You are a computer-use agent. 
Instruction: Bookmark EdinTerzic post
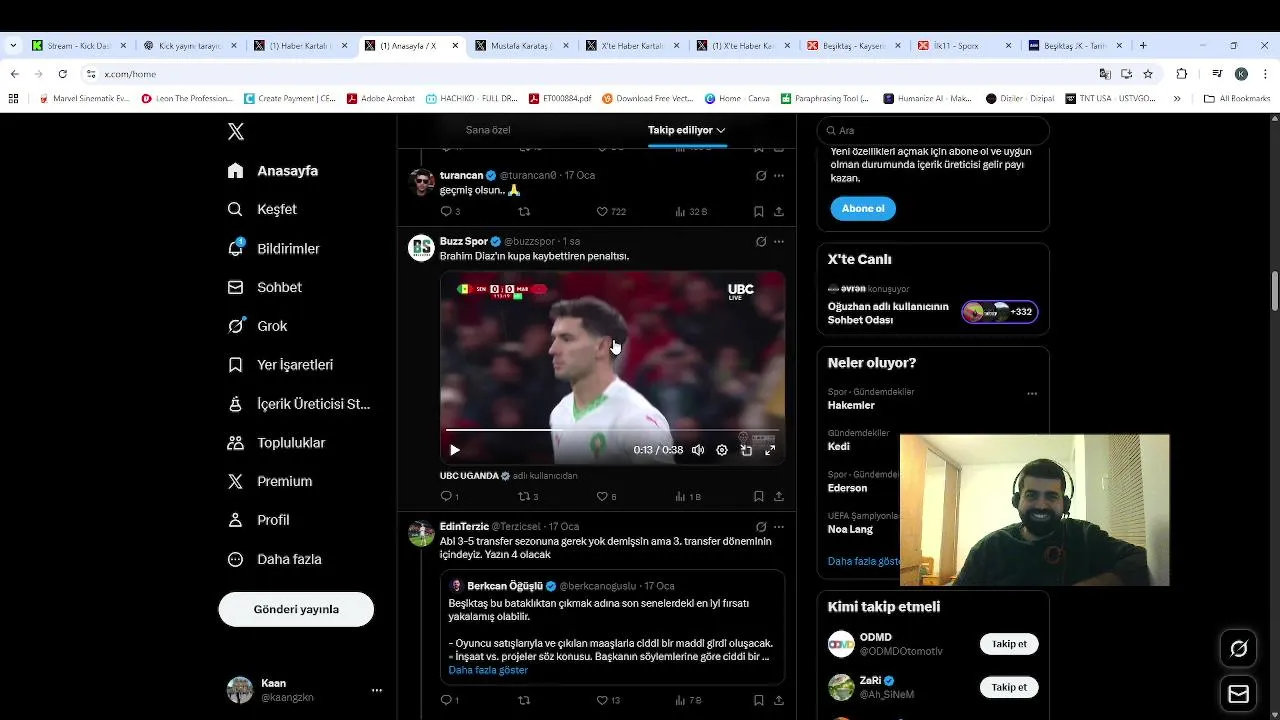click(x=759, y=700)
